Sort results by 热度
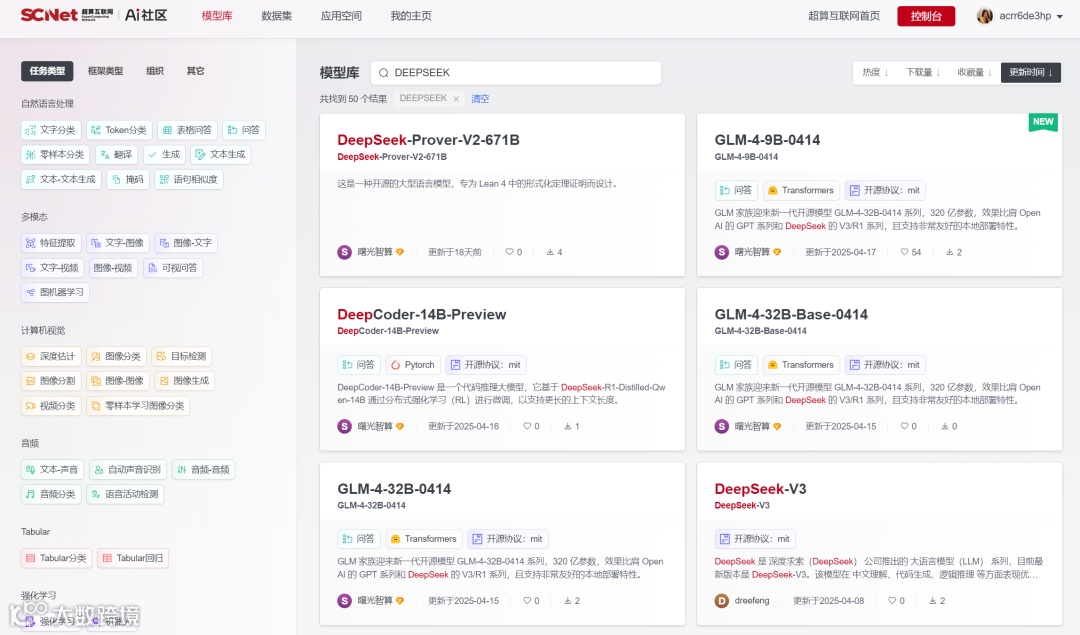Image resolution: width=1080 pixels, height=635 pixels. pos(875,72)
